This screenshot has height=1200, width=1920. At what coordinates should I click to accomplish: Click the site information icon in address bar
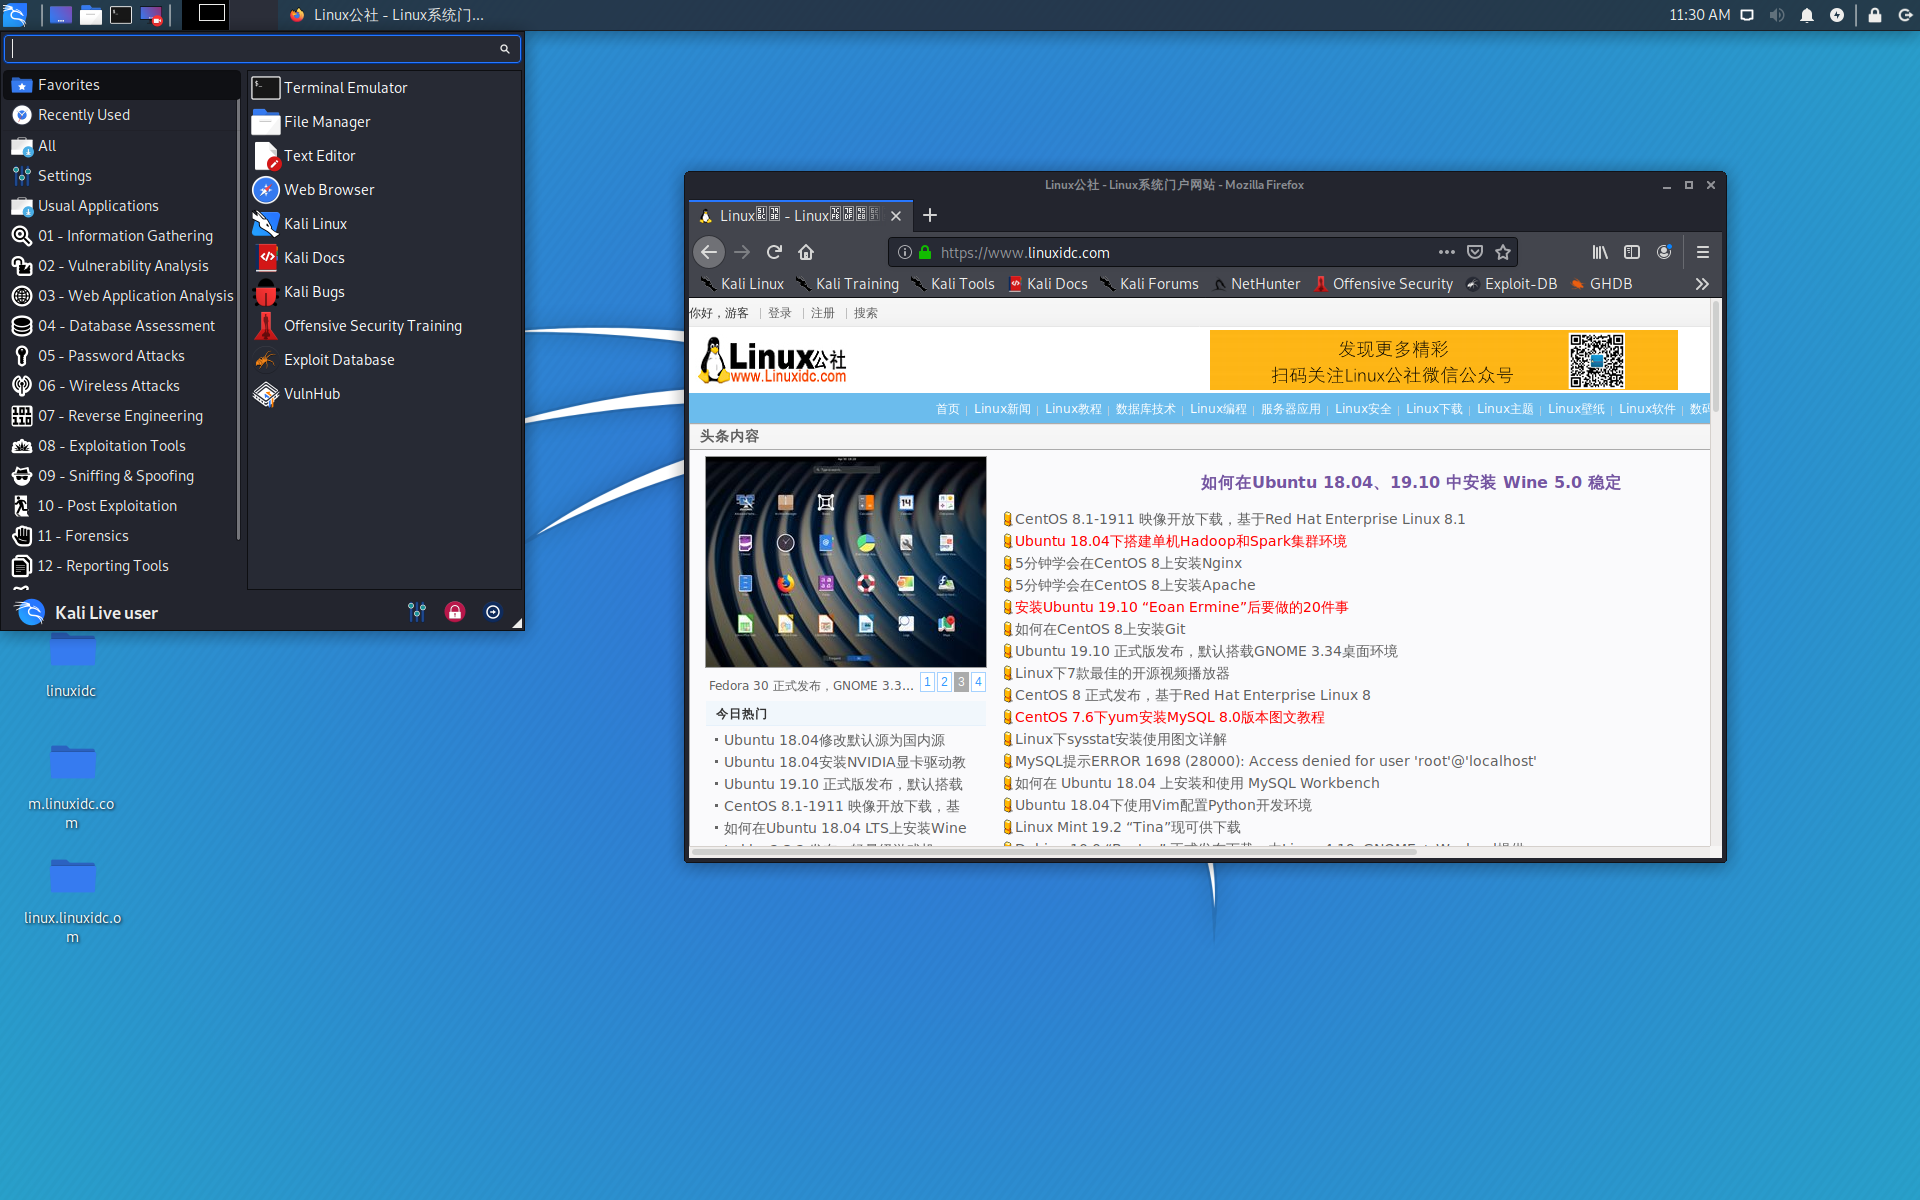point(904,252)
